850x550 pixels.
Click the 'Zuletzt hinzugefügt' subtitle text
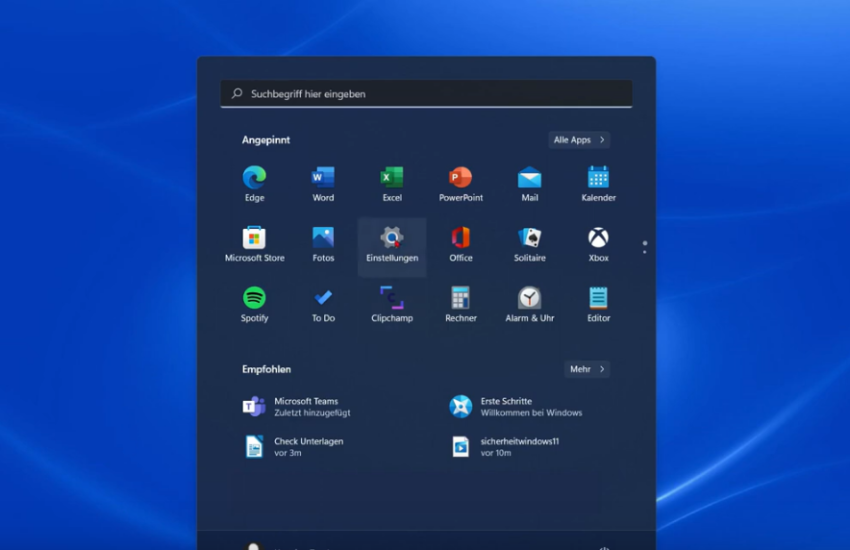pos(312,413)
